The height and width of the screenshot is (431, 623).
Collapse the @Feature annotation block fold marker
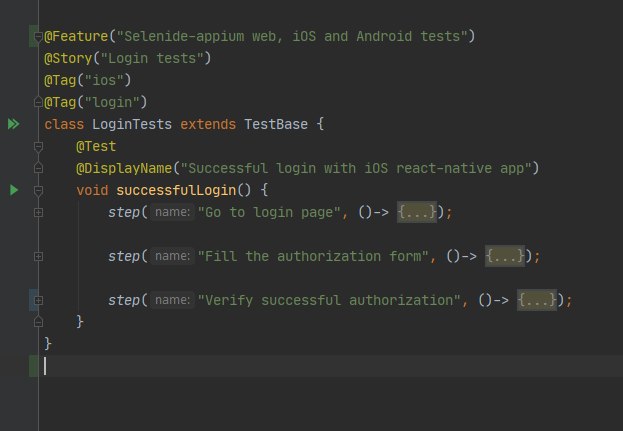tap(38, 37)
